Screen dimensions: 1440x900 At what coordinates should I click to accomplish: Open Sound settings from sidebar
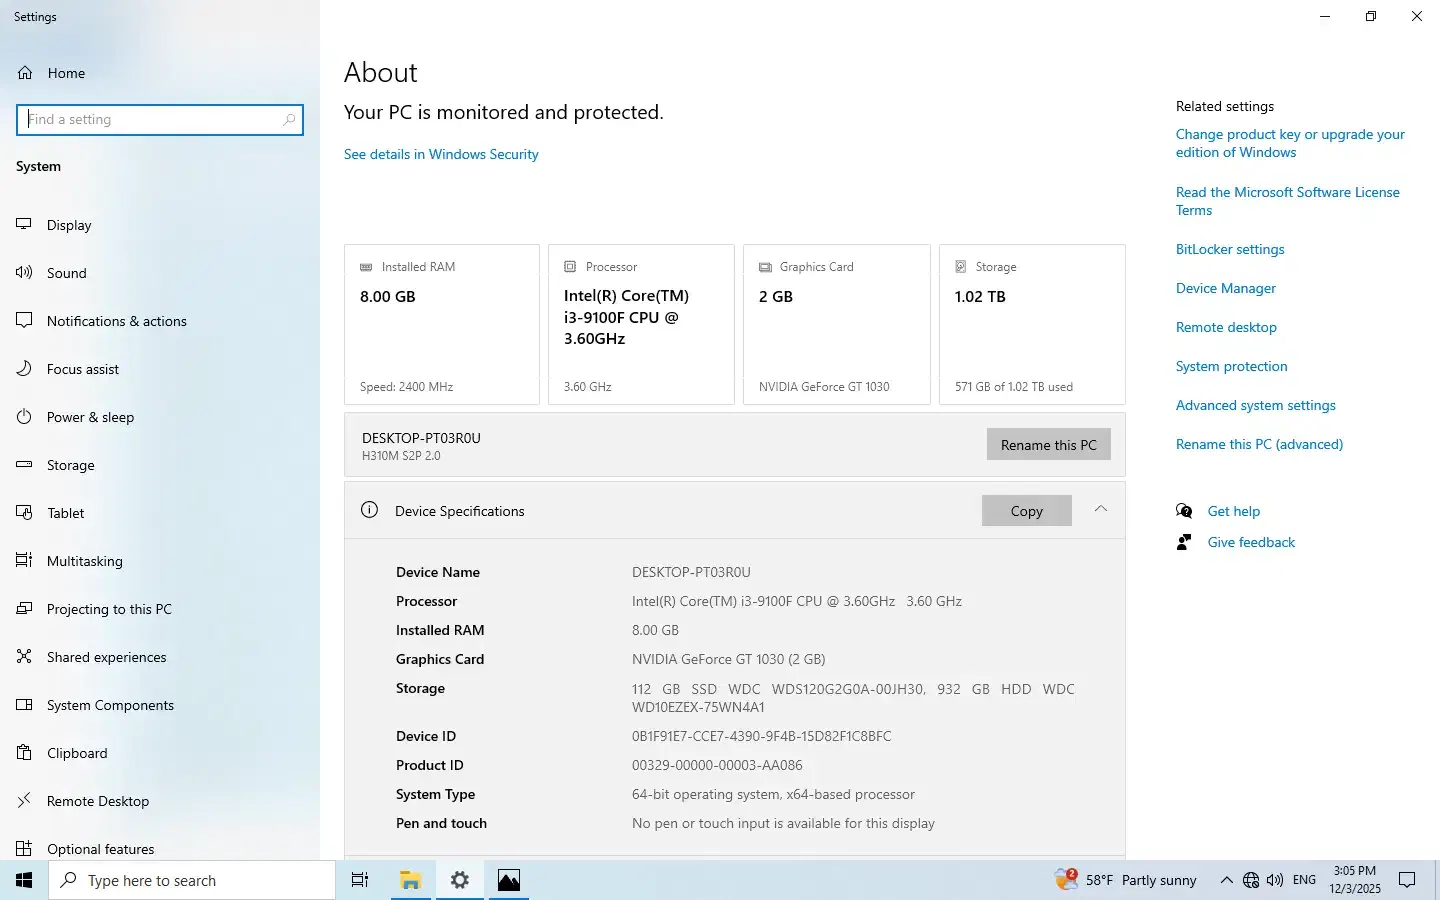coord(66,273)
